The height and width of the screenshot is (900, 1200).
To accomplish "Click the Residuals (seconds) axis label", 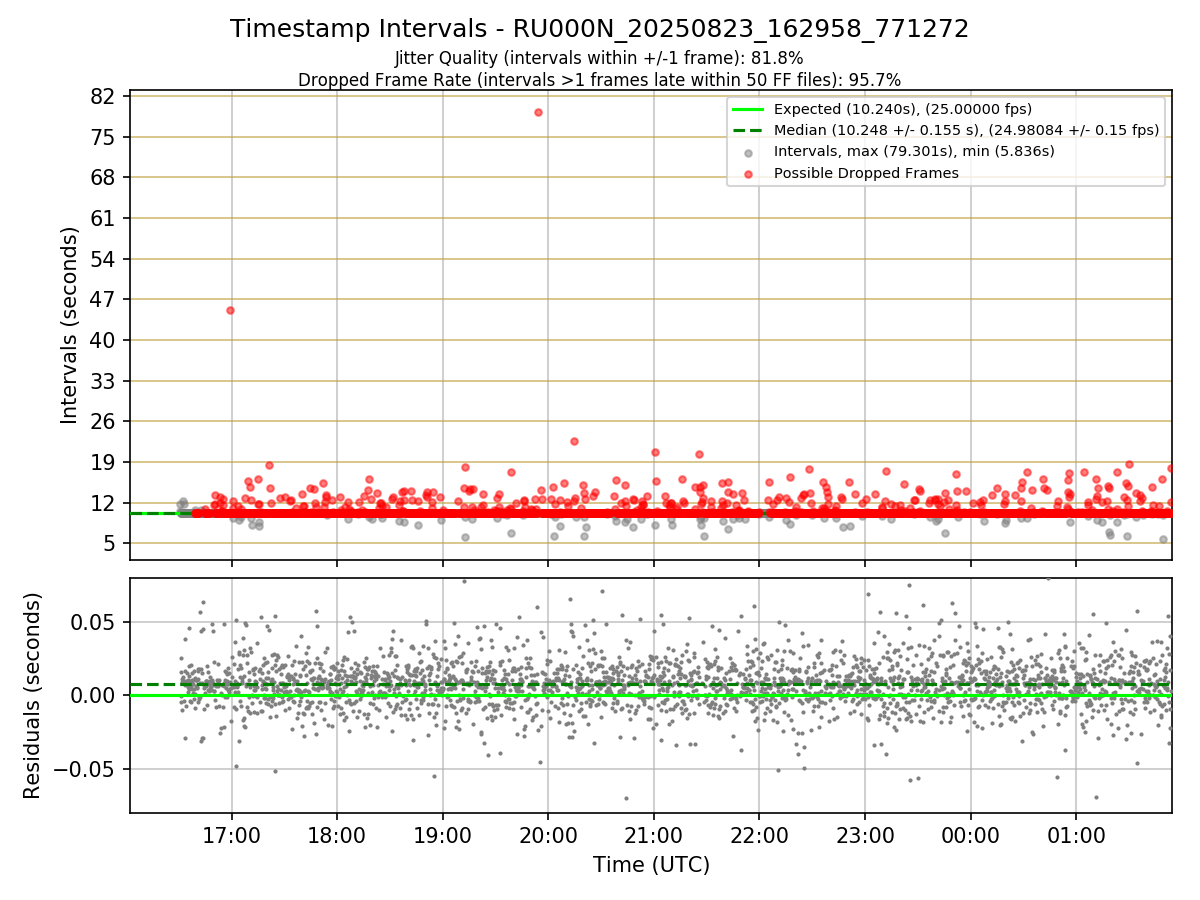I will [32, 695].
